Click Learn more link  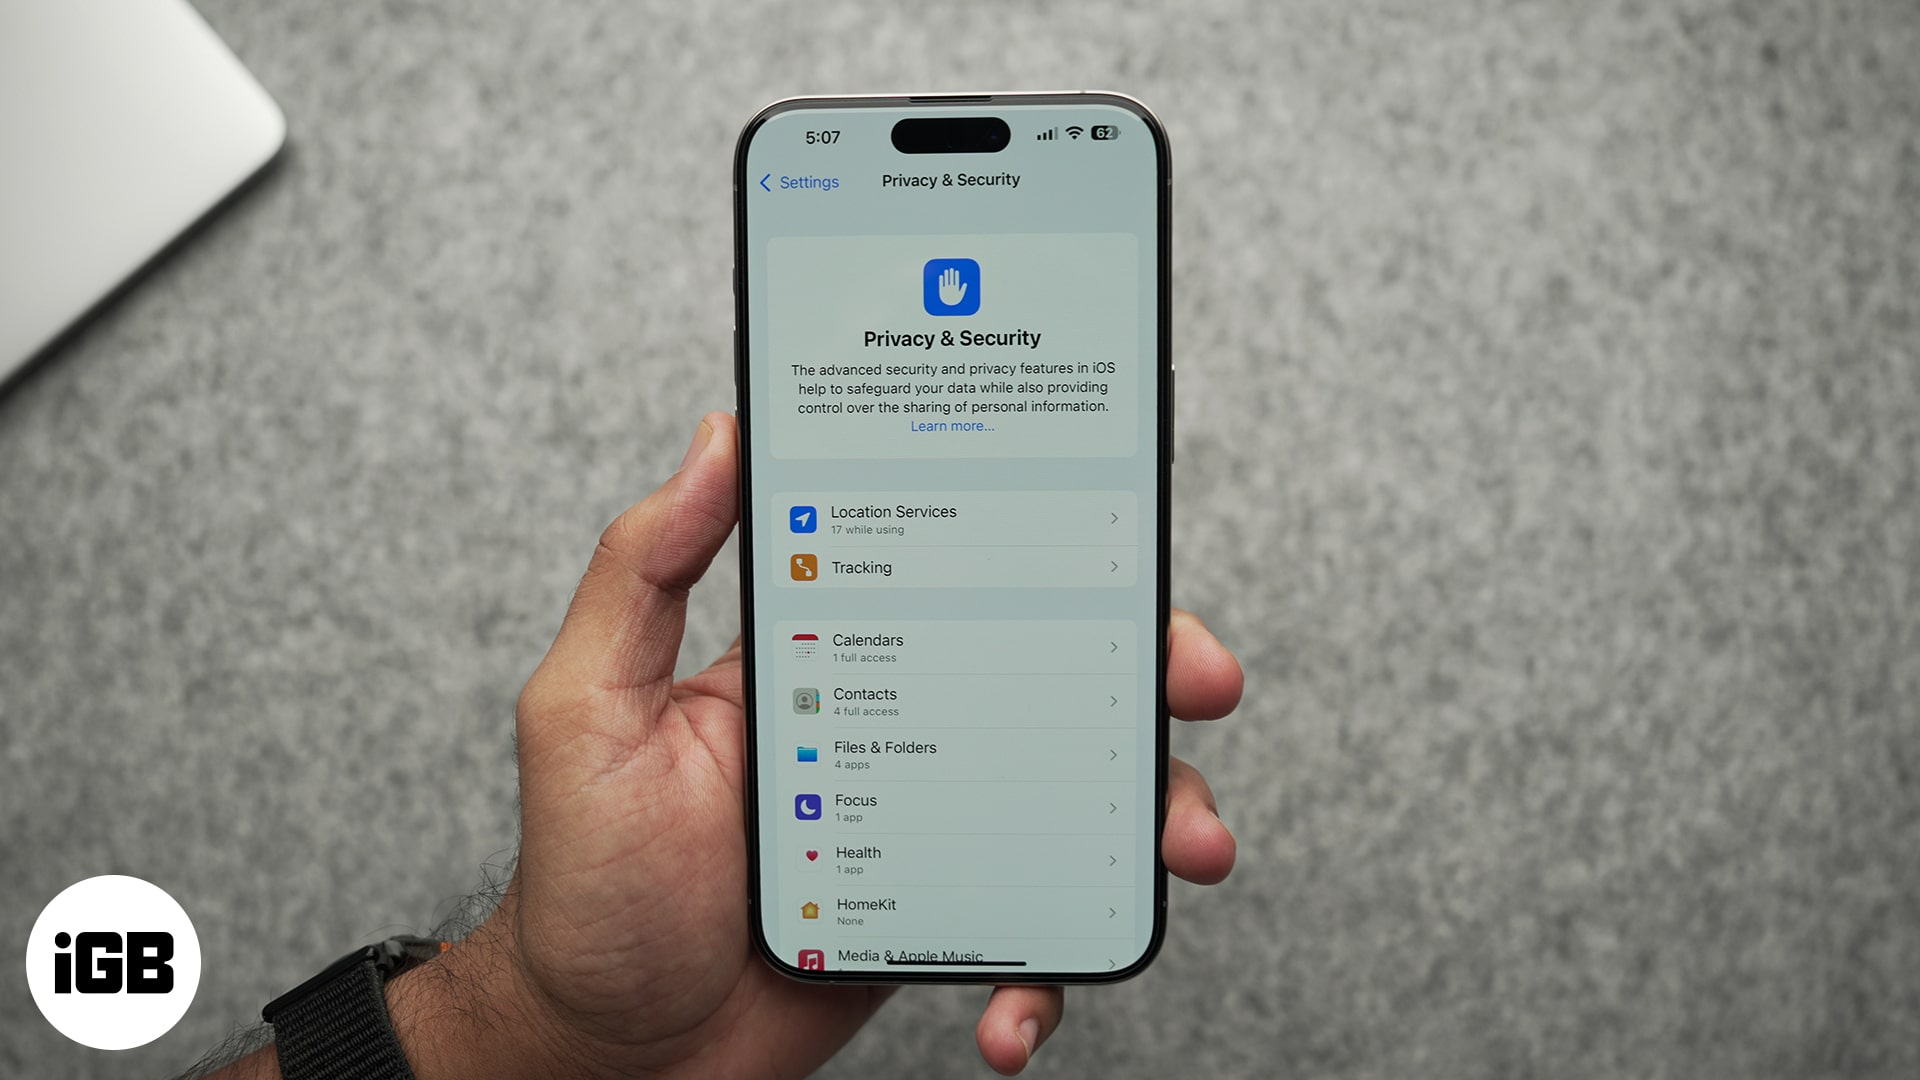point(952,426)
